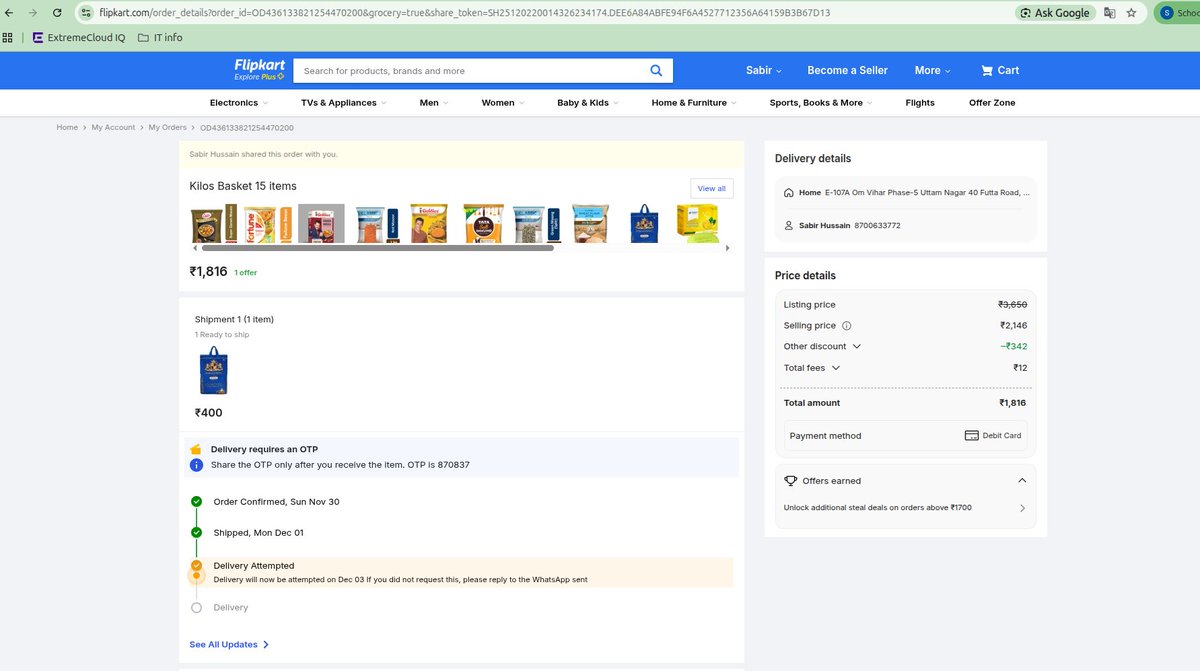This screenshot has height=671, width=1200.
Task: Click the Home address icon in Delivery details
Action: (x=789, y=192)
